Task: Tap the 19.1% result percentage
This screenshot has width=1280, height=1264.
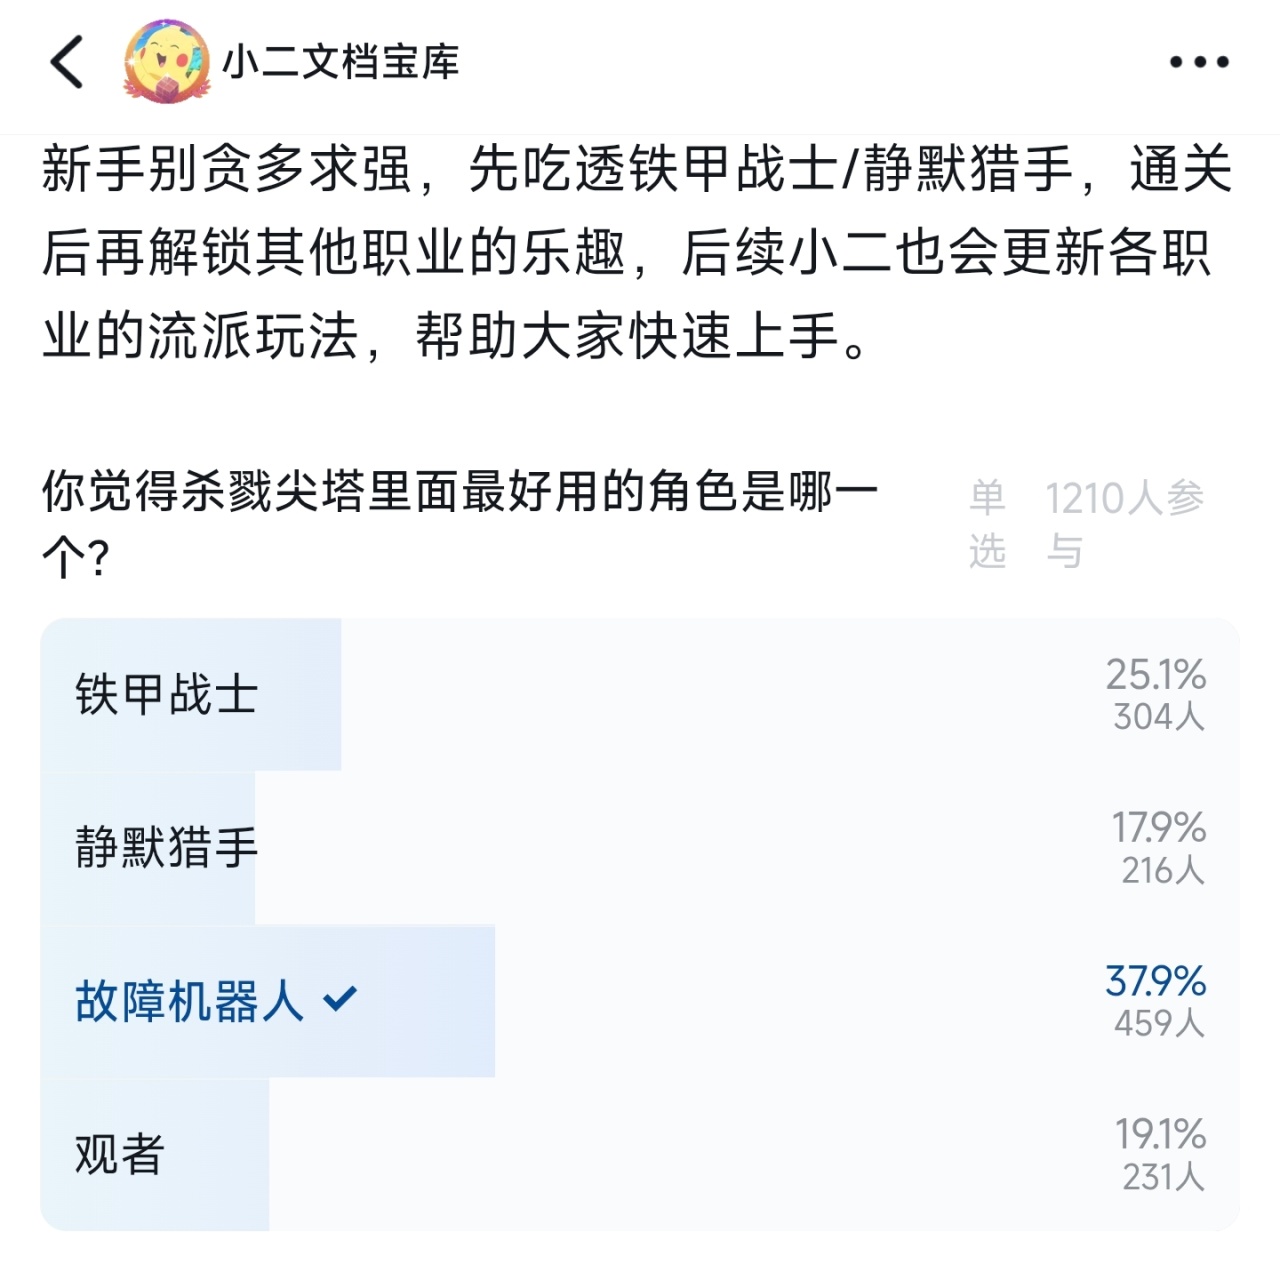Action: (x=1160, y=1134)
